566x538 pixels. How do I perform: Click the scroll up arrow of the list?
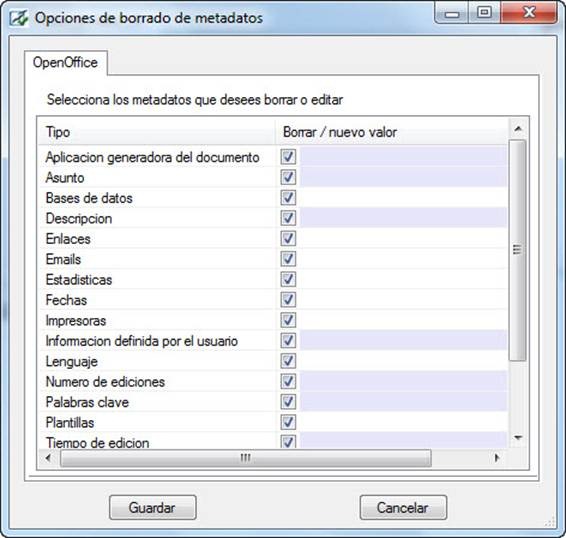point(518,129)
